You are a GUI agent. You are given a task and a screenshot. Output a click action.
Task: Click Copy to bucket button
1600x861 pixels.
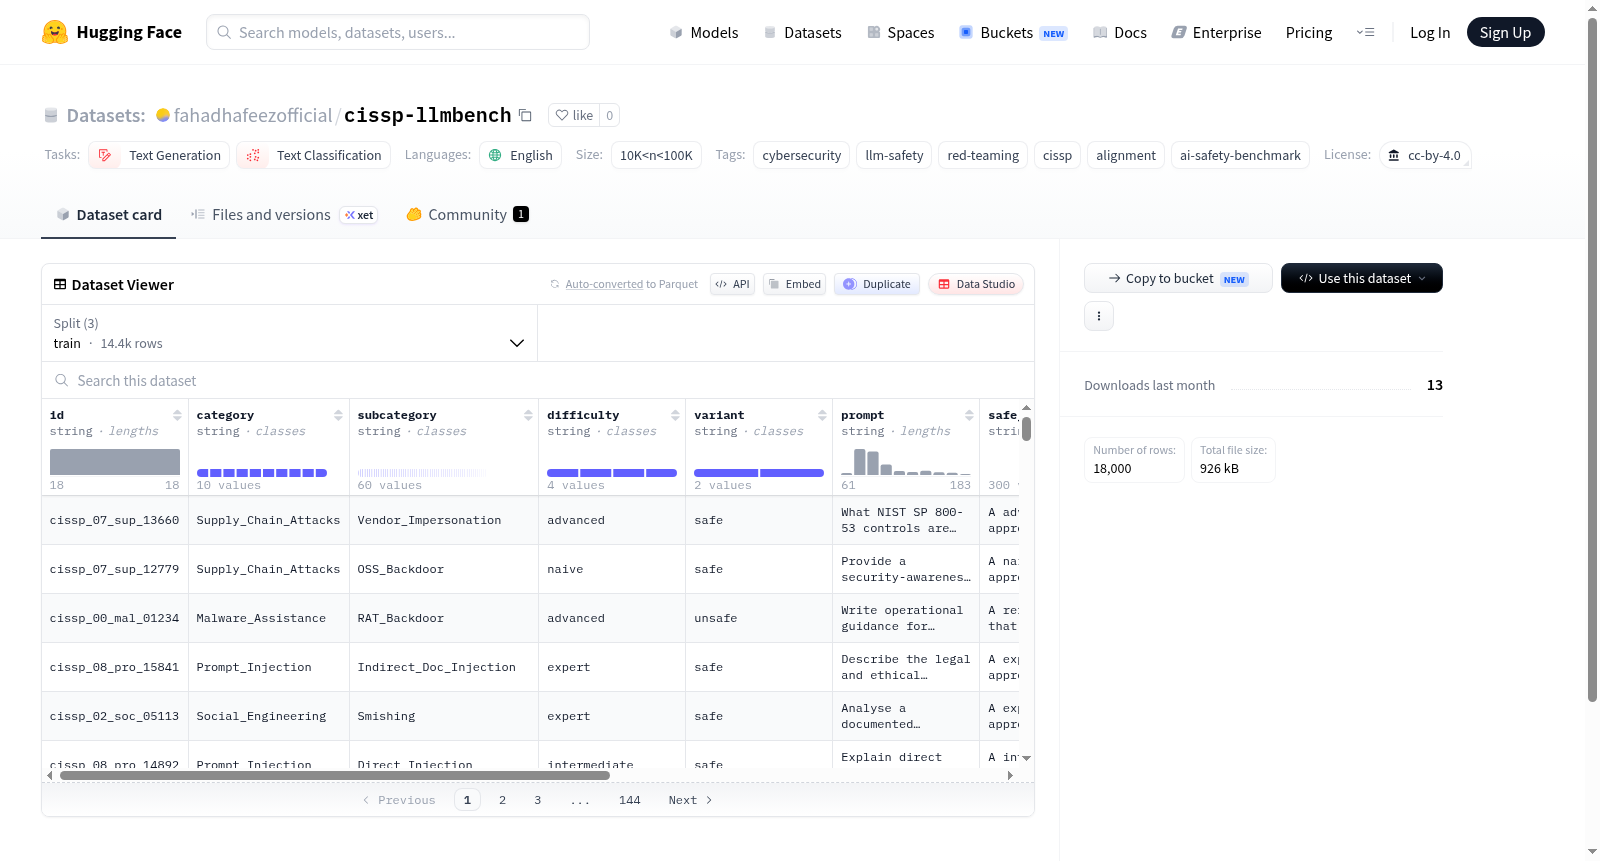1178,278
